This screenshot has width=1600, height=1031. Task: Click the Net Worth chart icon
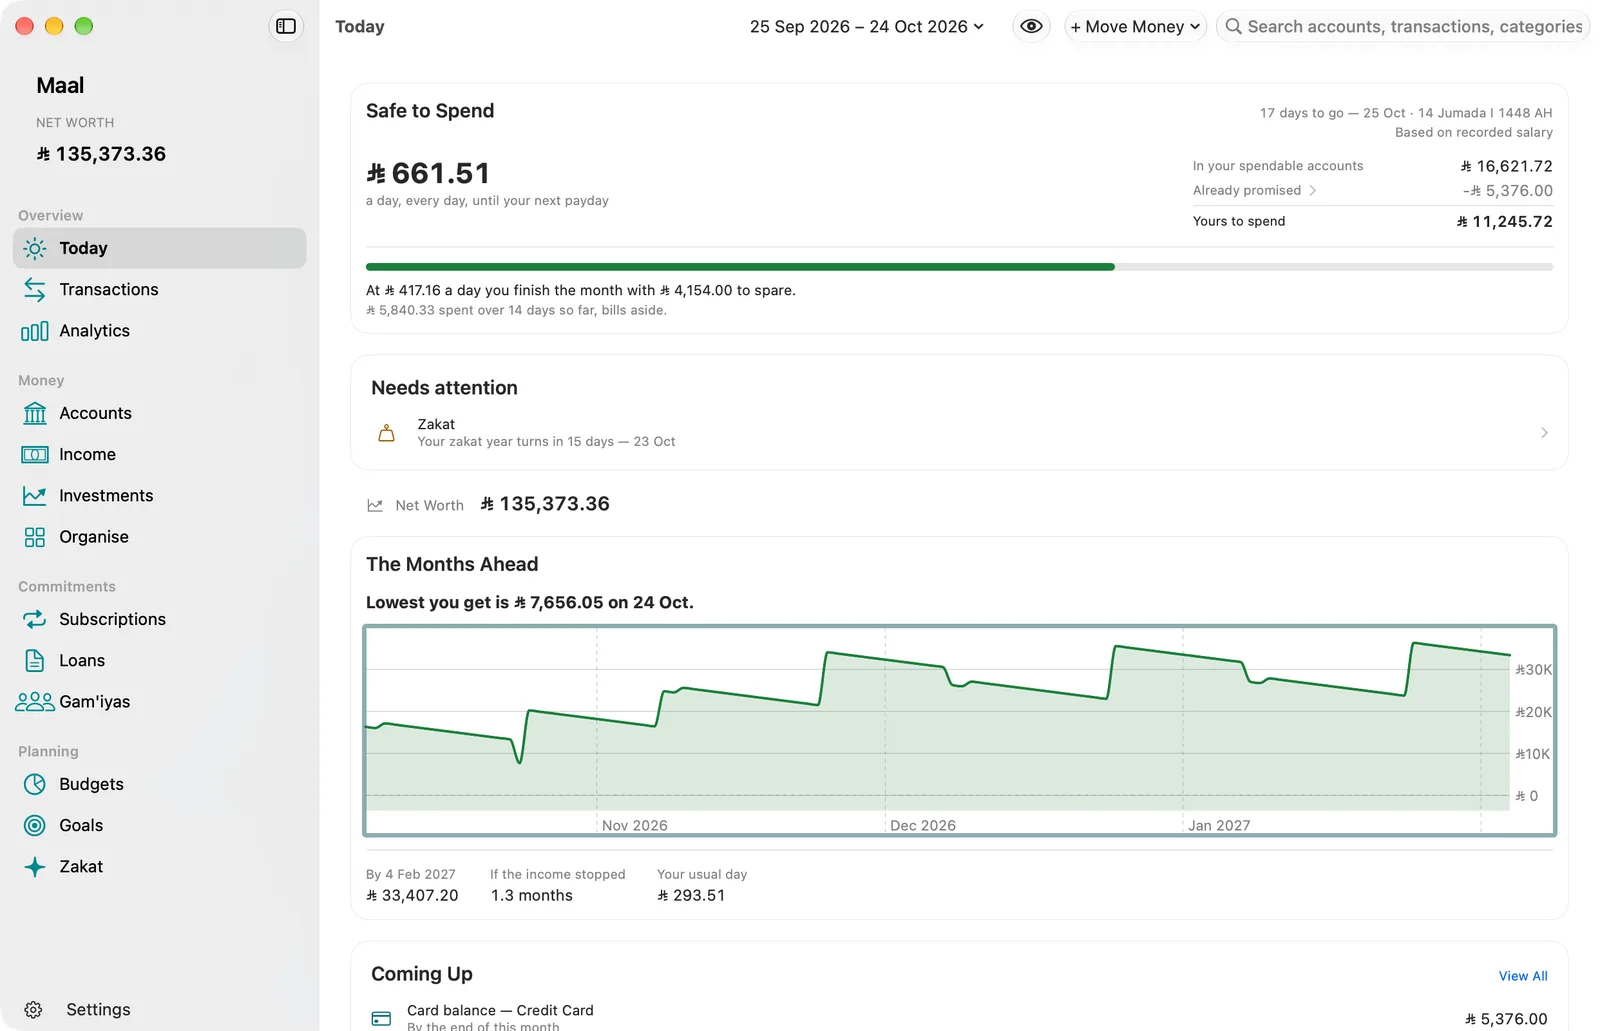pyautogui.click(x=375, y=506)
